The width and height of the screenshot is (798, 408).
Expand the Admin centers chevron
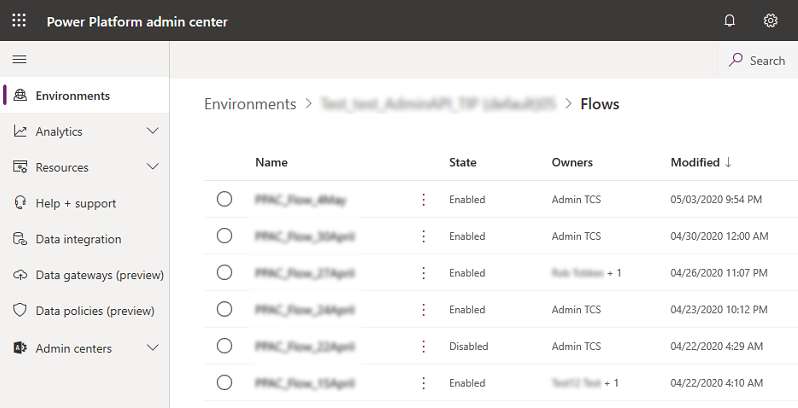(153, 348)
